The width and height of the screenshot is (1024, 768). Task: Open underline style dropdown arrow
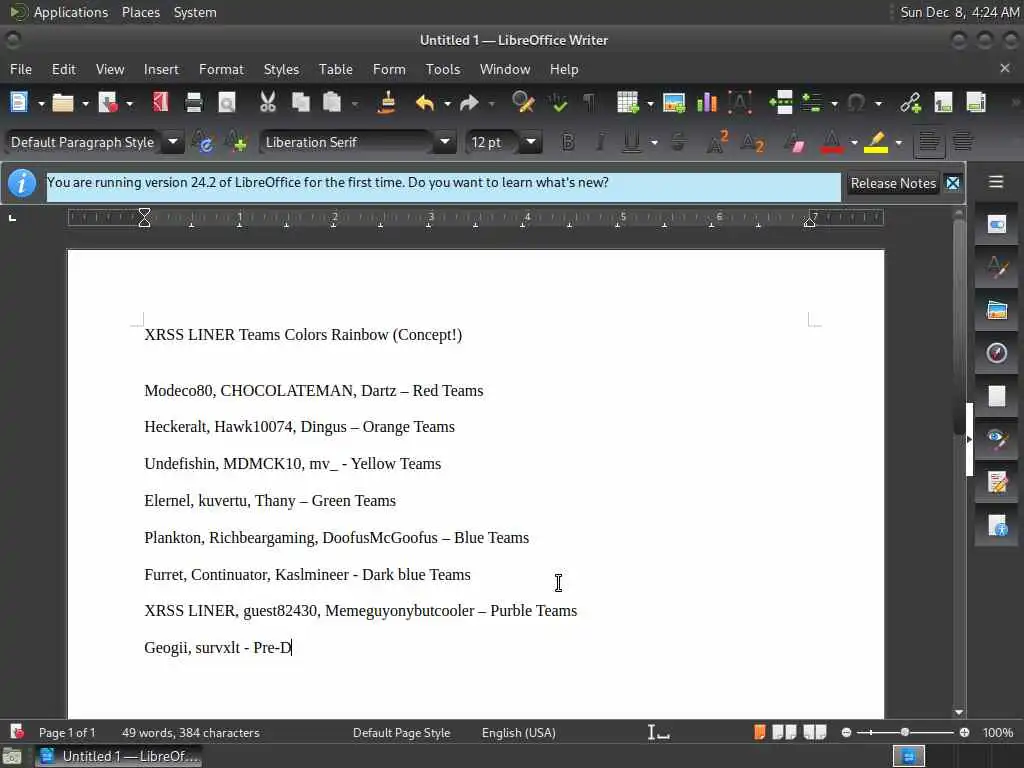pyautogui.click(x=654, y=142)
